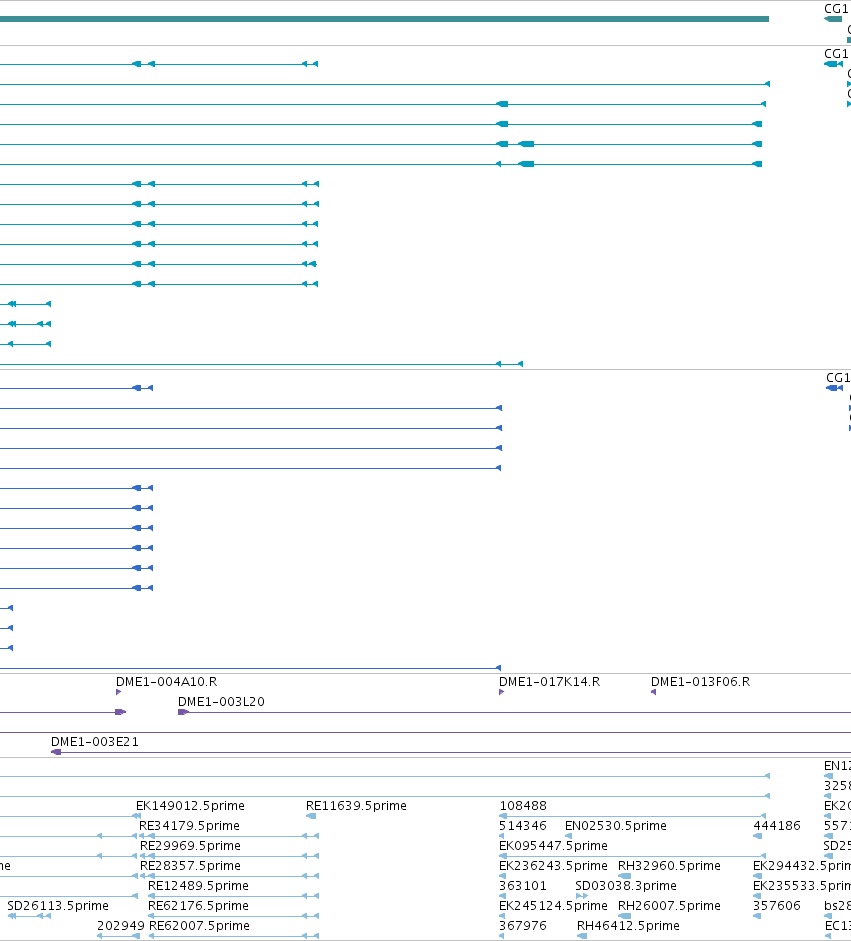Click the DME1-017K14.R label
The image size is (851, 941).
(x=549, y=682)
